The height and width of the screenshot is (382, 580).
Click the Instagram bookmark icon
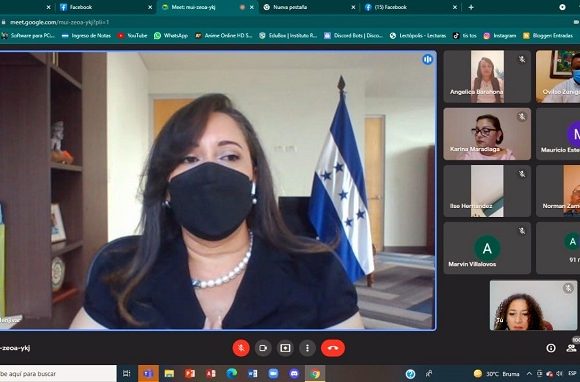point(487,36)
